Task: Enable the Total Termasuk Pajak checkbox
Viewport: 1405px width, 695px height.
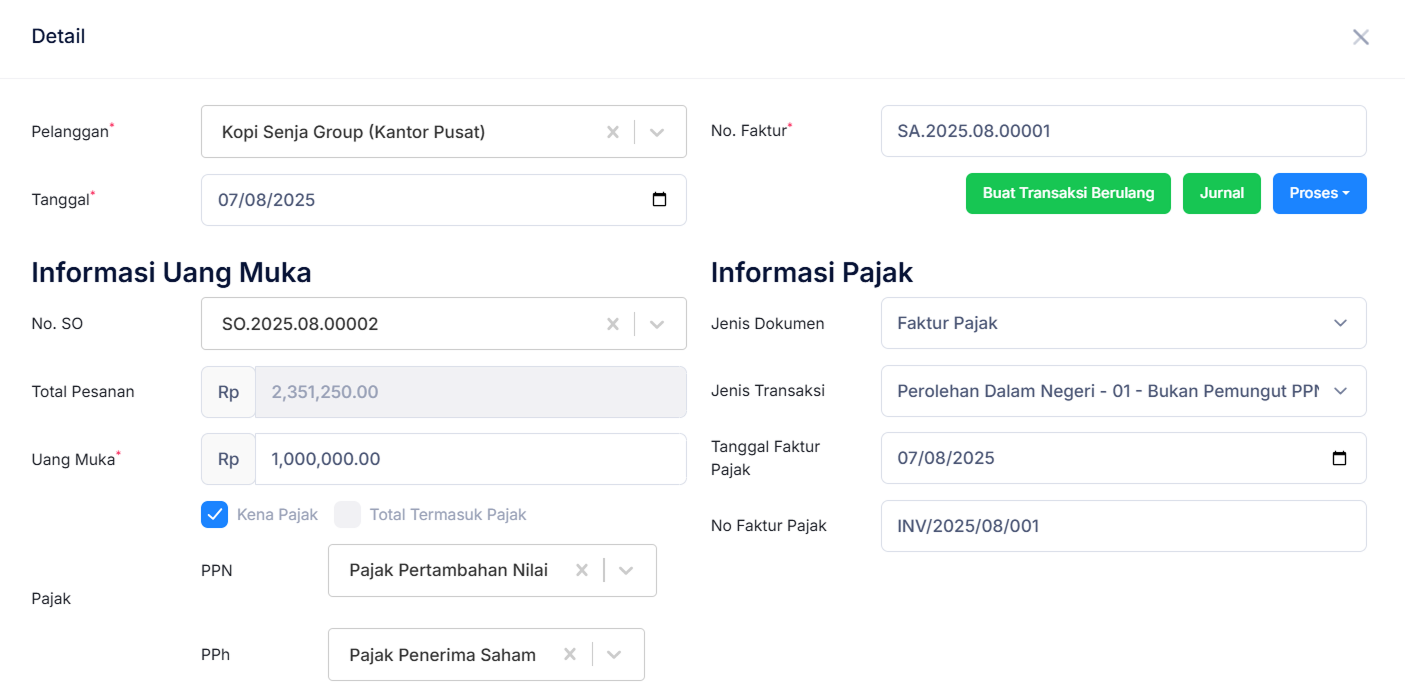Action: (x=347, y=514)
